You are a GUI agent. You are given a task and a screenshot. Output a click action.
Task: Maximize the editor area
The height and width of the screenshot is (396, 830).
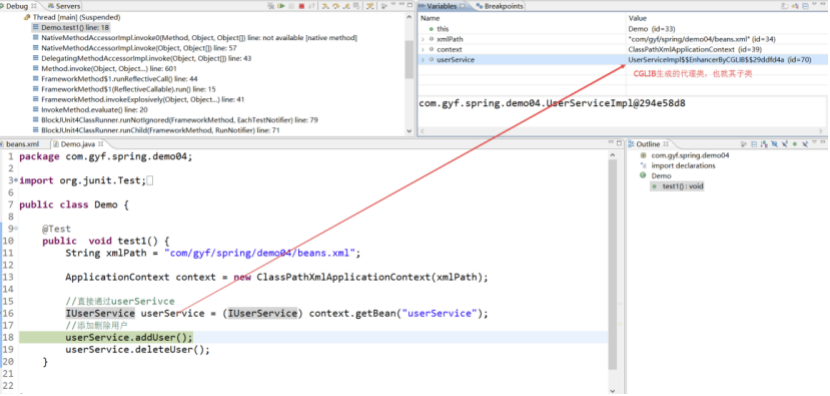618,142
